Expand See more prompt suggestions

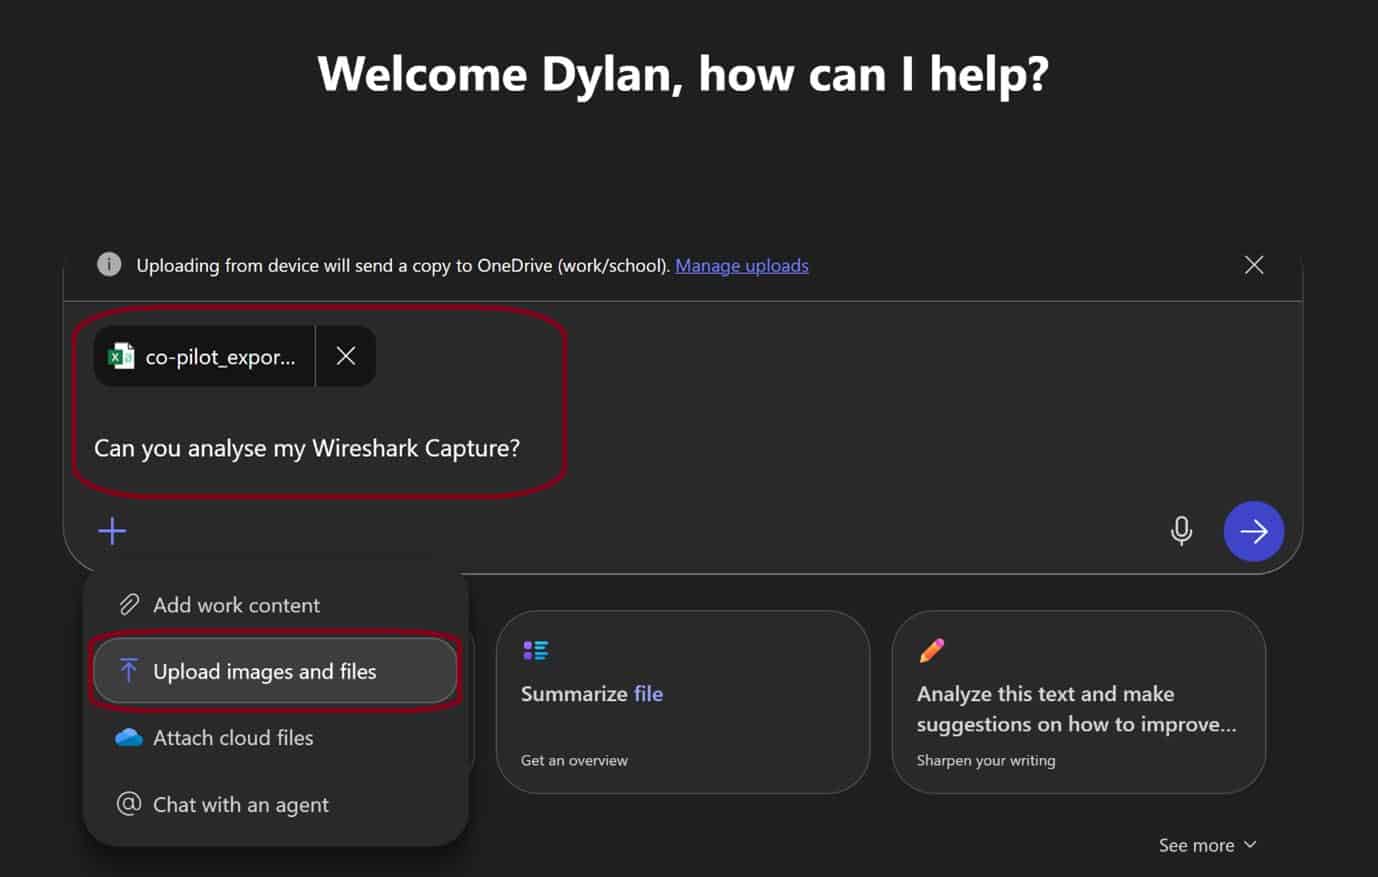click(x=1207, y=845)
